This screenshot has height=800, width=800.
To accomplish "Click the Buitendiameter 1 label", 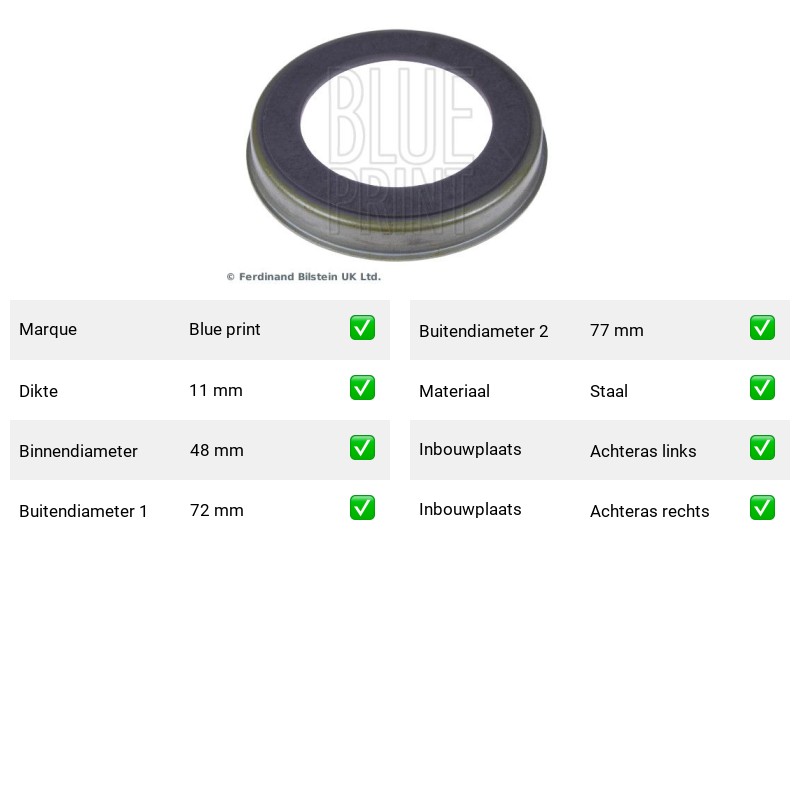I will [83, 511].
